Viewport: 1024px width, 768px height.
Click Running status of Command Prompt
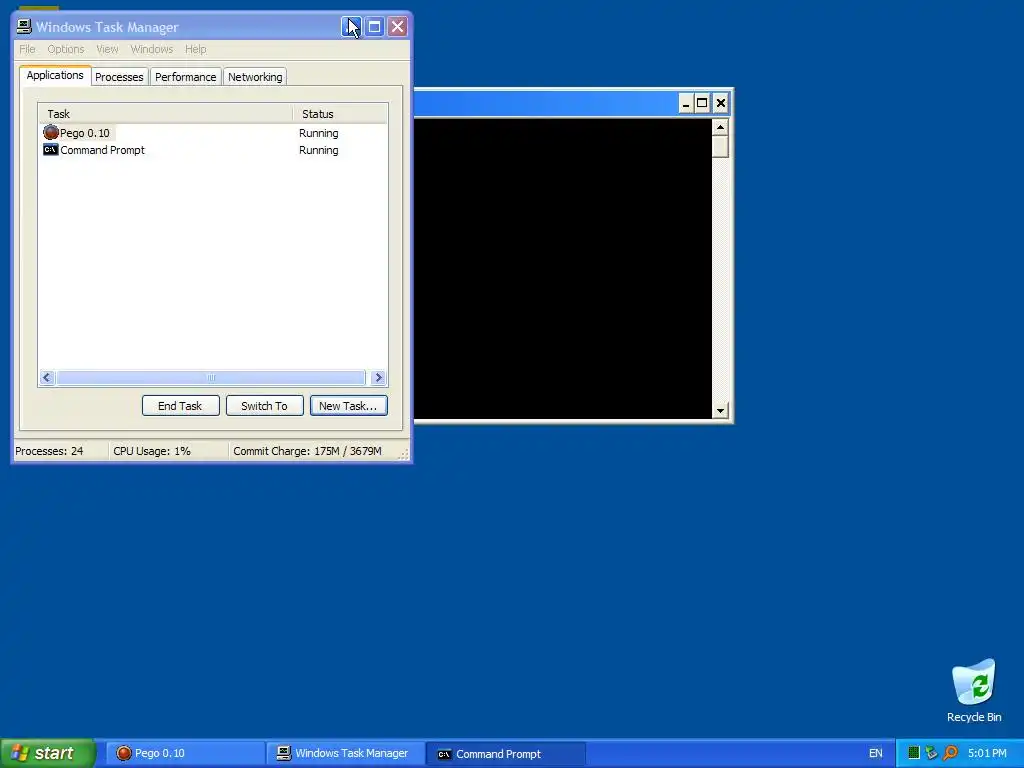(x=319, y=150)
